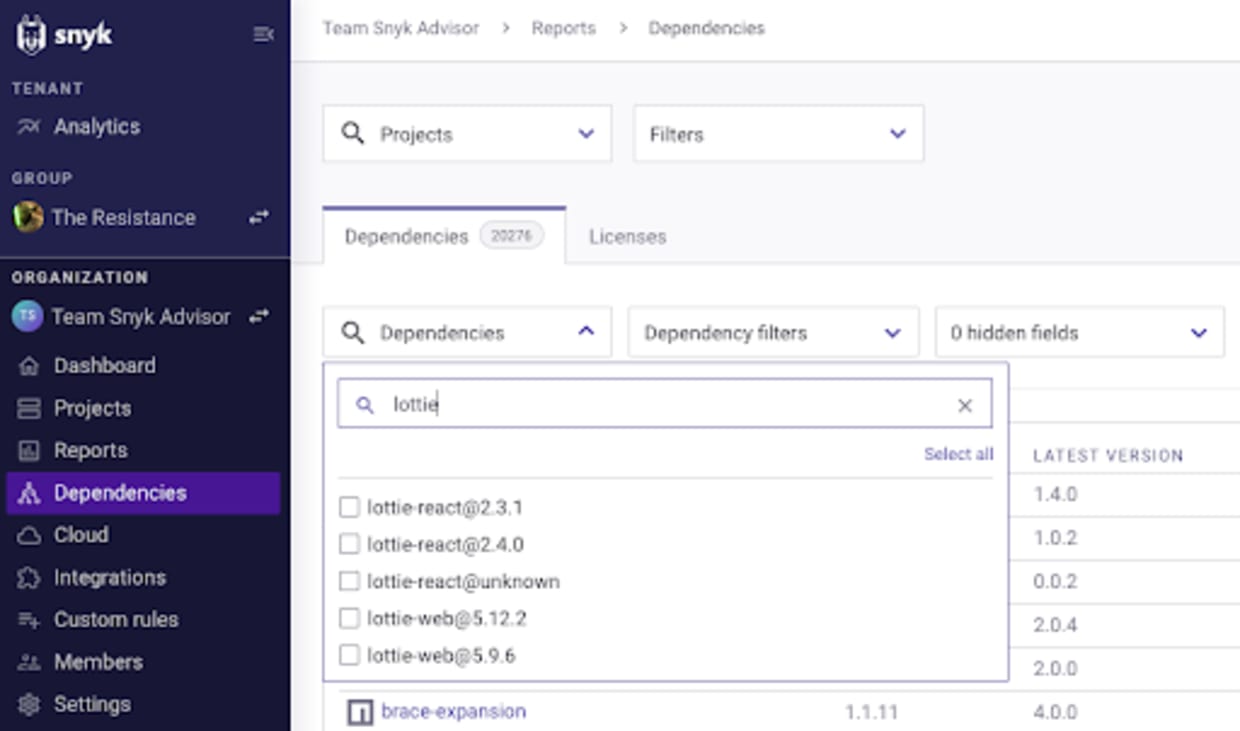
Task: Open Custom rules in the sidebar
Action: click(115, 620)
